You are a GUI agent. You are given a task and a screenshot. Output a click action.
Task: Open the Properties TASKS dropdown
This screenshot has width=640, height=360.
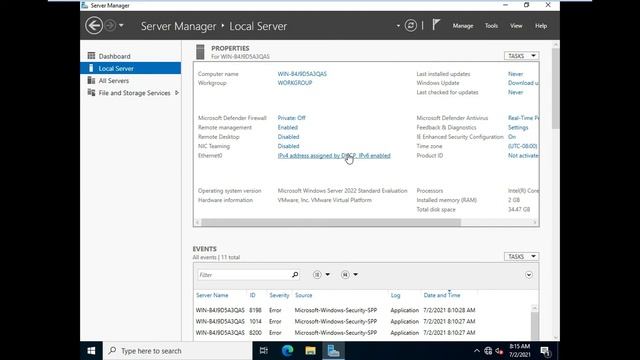[x=521, y=56]
